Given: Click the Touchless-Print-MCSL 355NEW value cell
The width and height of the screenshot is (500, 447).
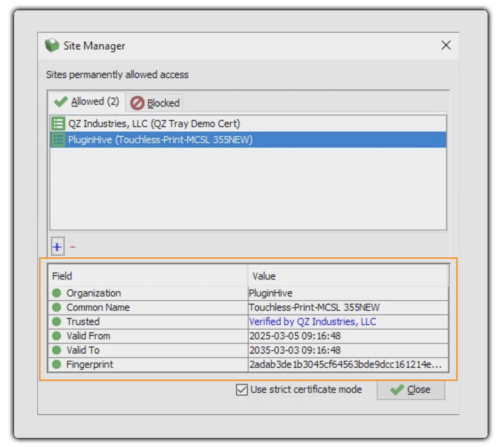Looking at the screenshot, I should coord(348,308).
